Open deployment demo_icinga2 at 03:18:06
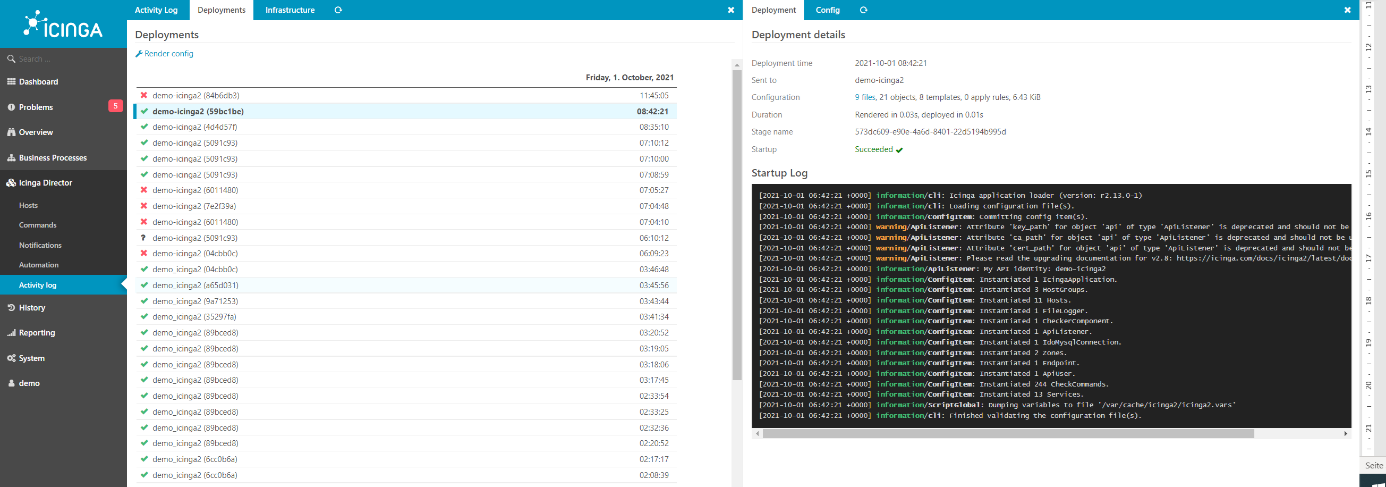1386x487 pixels. (x=404, y=364)
